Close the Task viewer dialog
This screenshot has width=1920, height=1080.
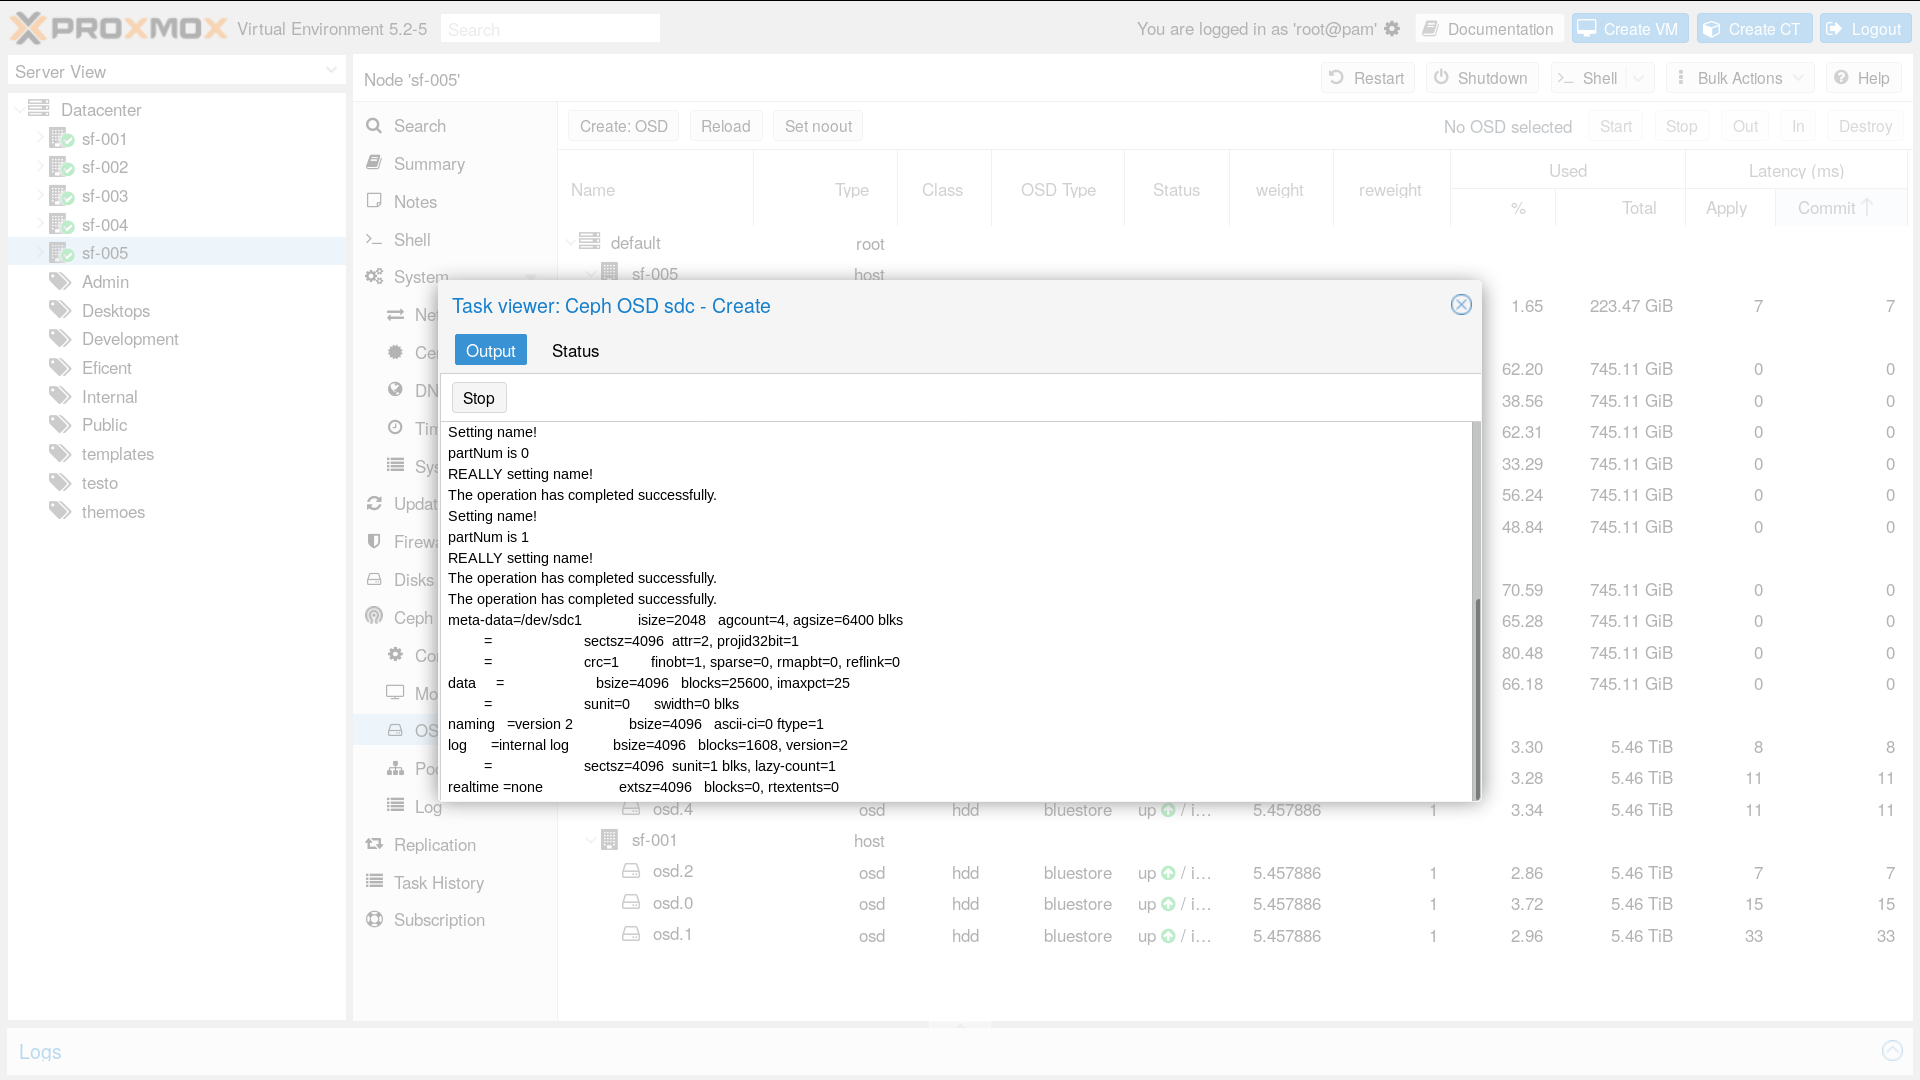click(x=1461, y=305)
